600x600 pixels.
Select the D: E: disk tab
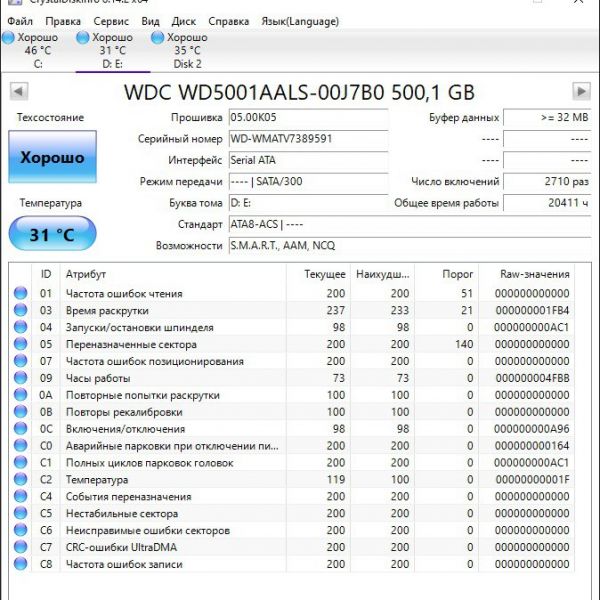click(x=112, y=51)
